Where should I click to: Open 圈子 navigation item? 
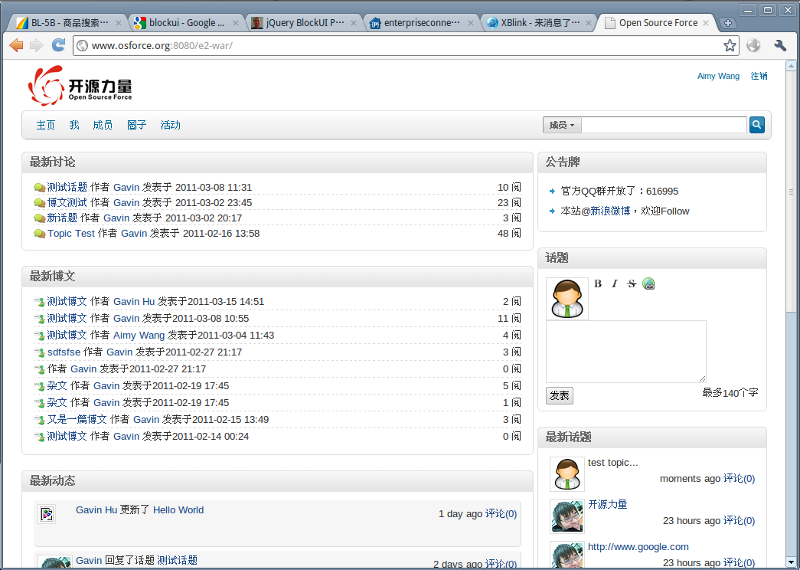click(x=137, y=125)
